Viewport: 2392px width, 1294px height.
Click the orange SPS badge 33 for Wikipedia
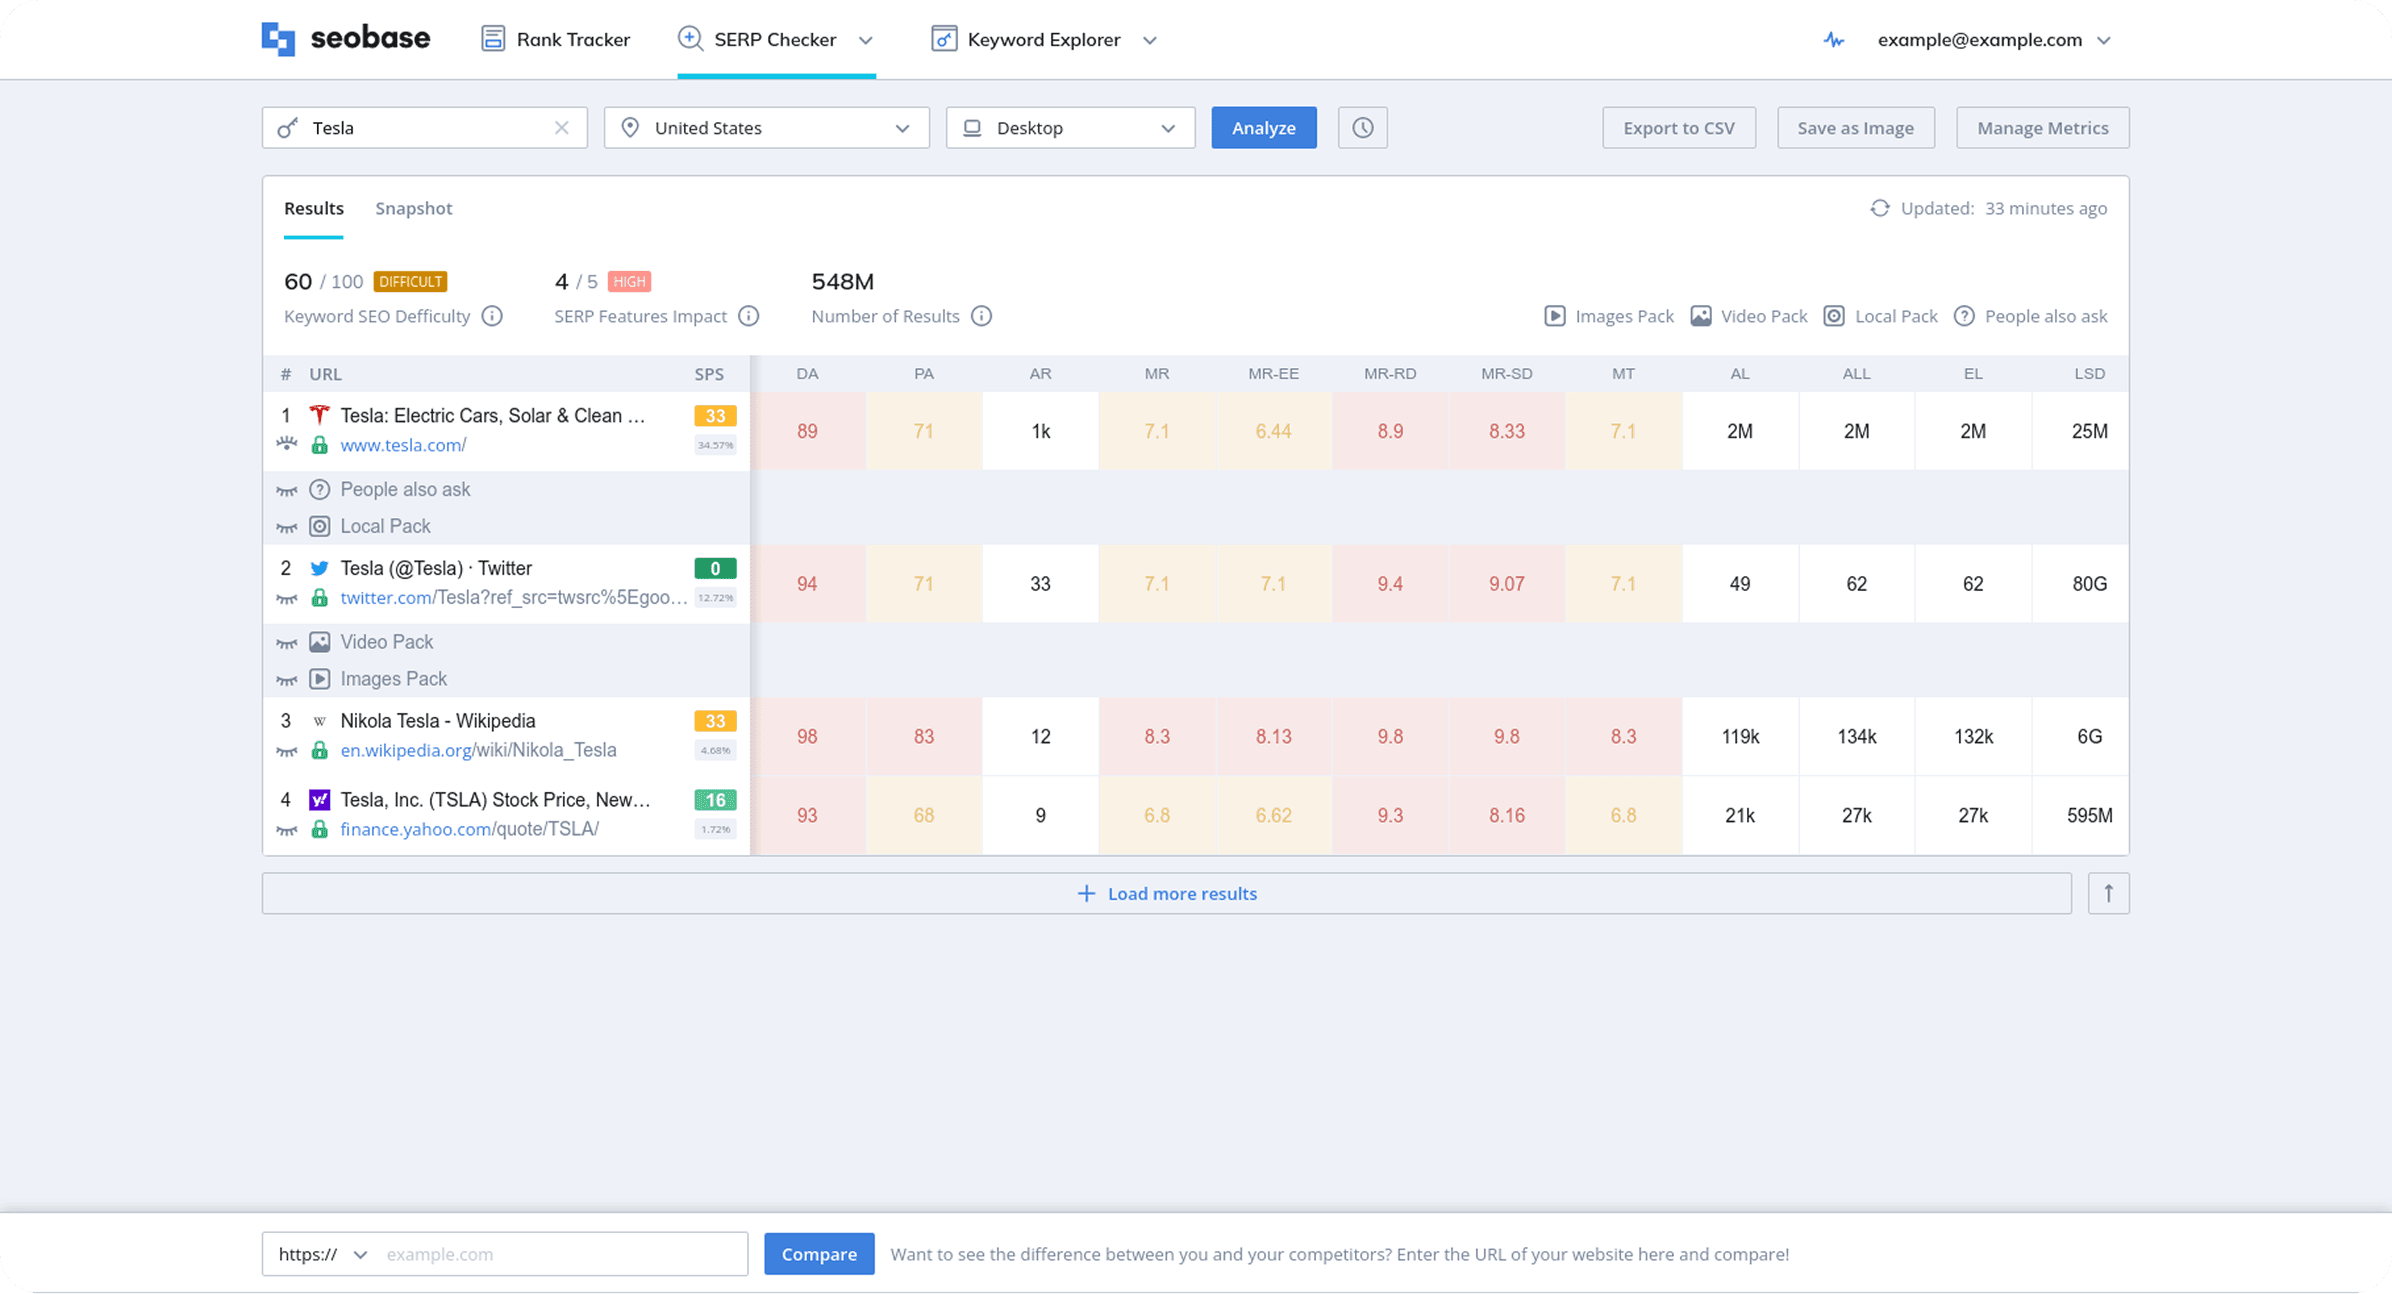click(x=715, y=721)
